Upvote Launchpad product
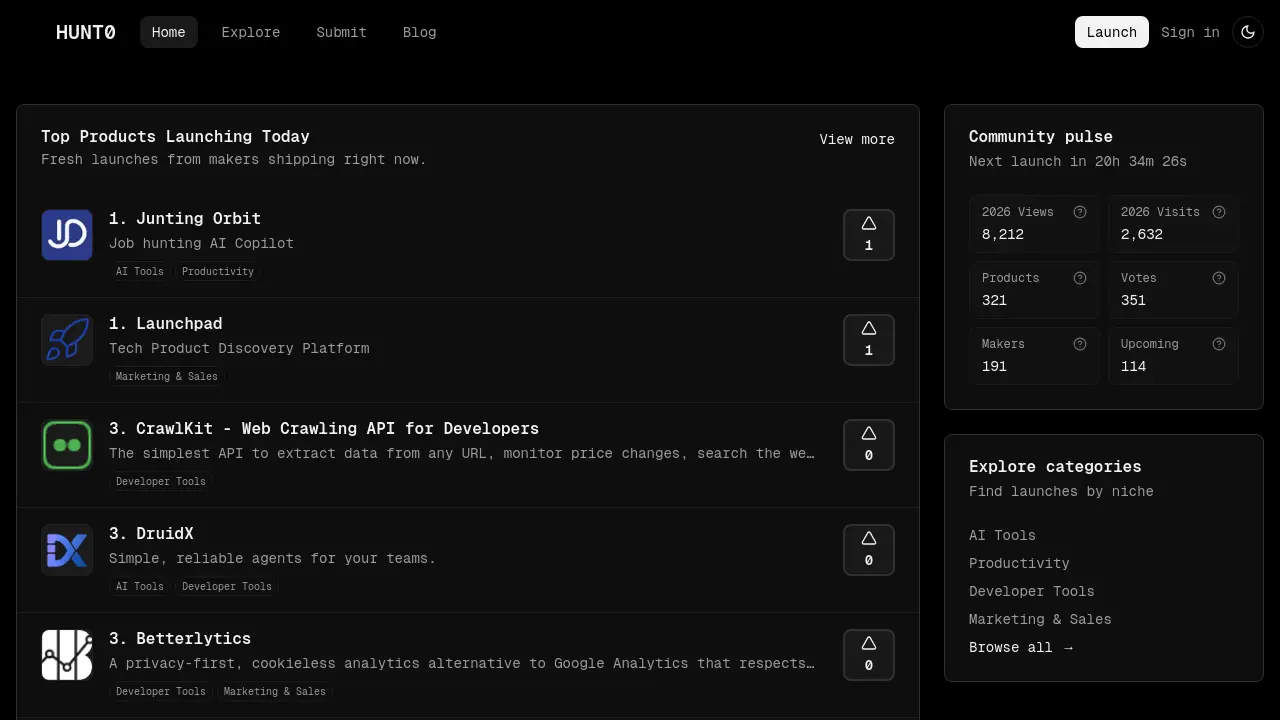 (869, 340)
